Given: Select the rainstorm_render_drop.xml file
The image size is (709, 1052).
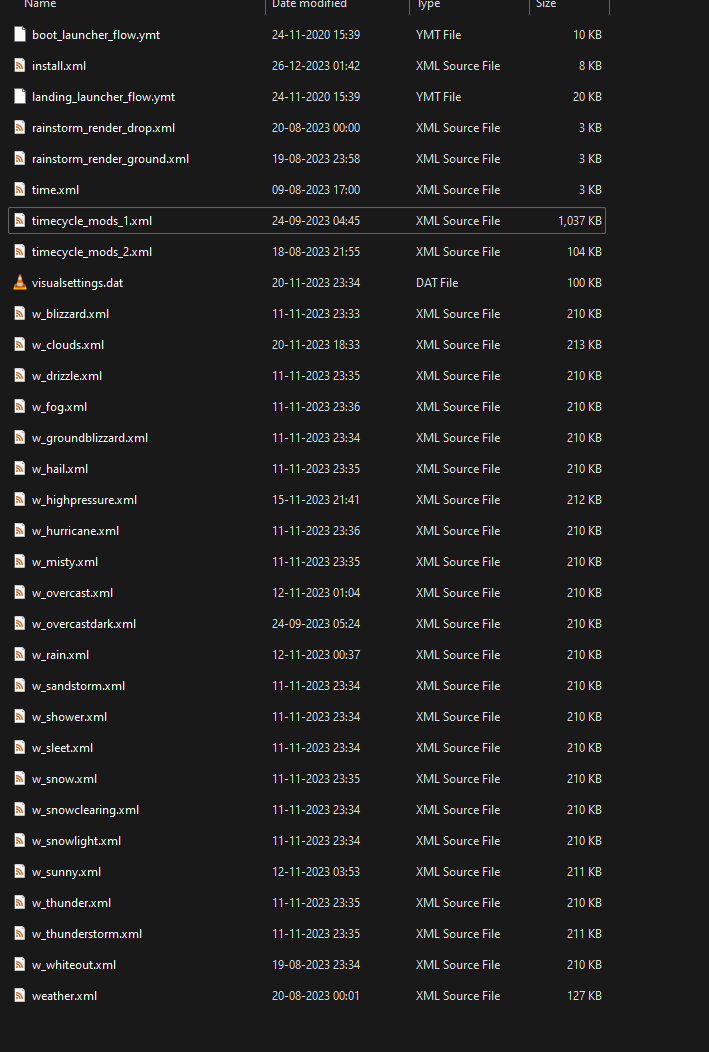Looking at the screenshot, I should 103,128.
